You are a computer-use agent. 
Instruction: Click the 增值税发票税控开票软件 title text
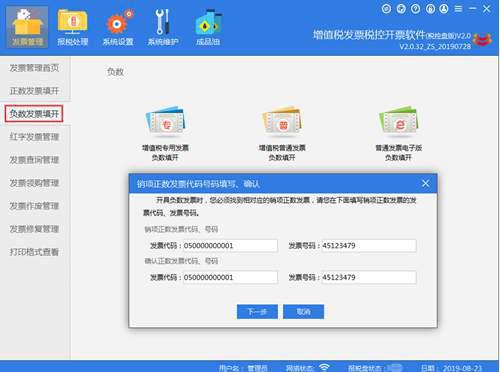(369, 35)
